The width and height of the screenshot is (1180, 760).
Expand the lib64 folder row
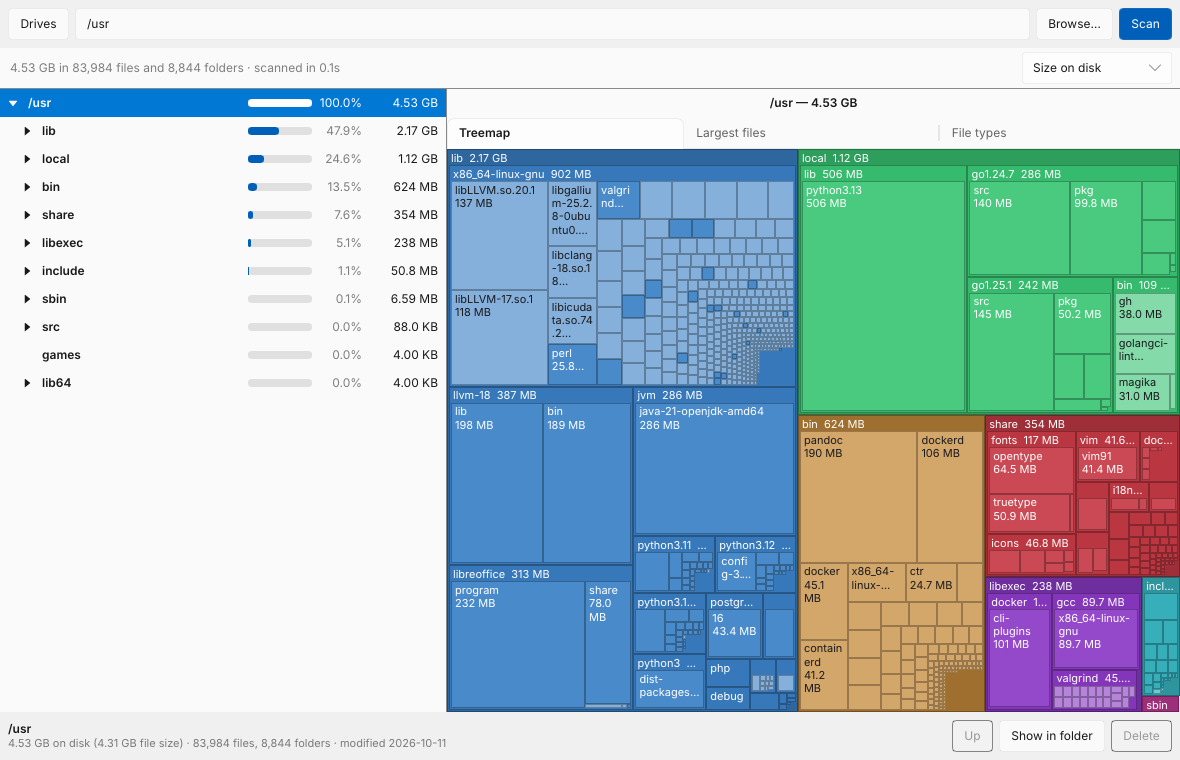[x=27, y=383]
